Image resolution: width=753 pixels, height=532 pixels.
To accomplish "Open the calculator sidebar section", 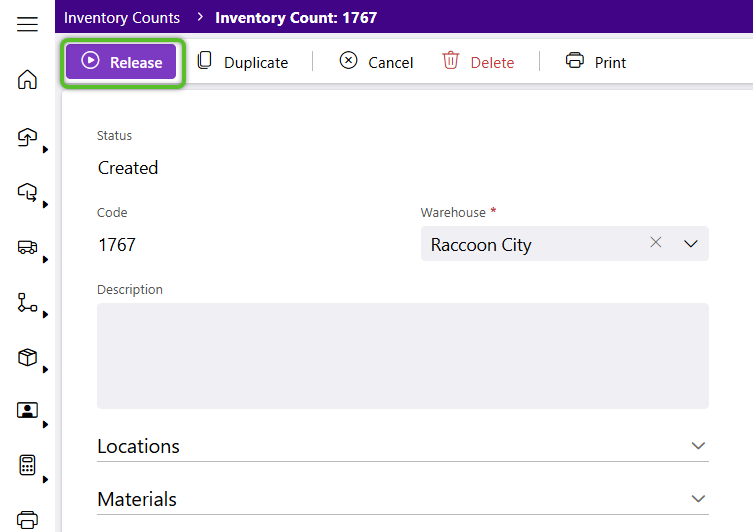I will click(x=27, y=465).
